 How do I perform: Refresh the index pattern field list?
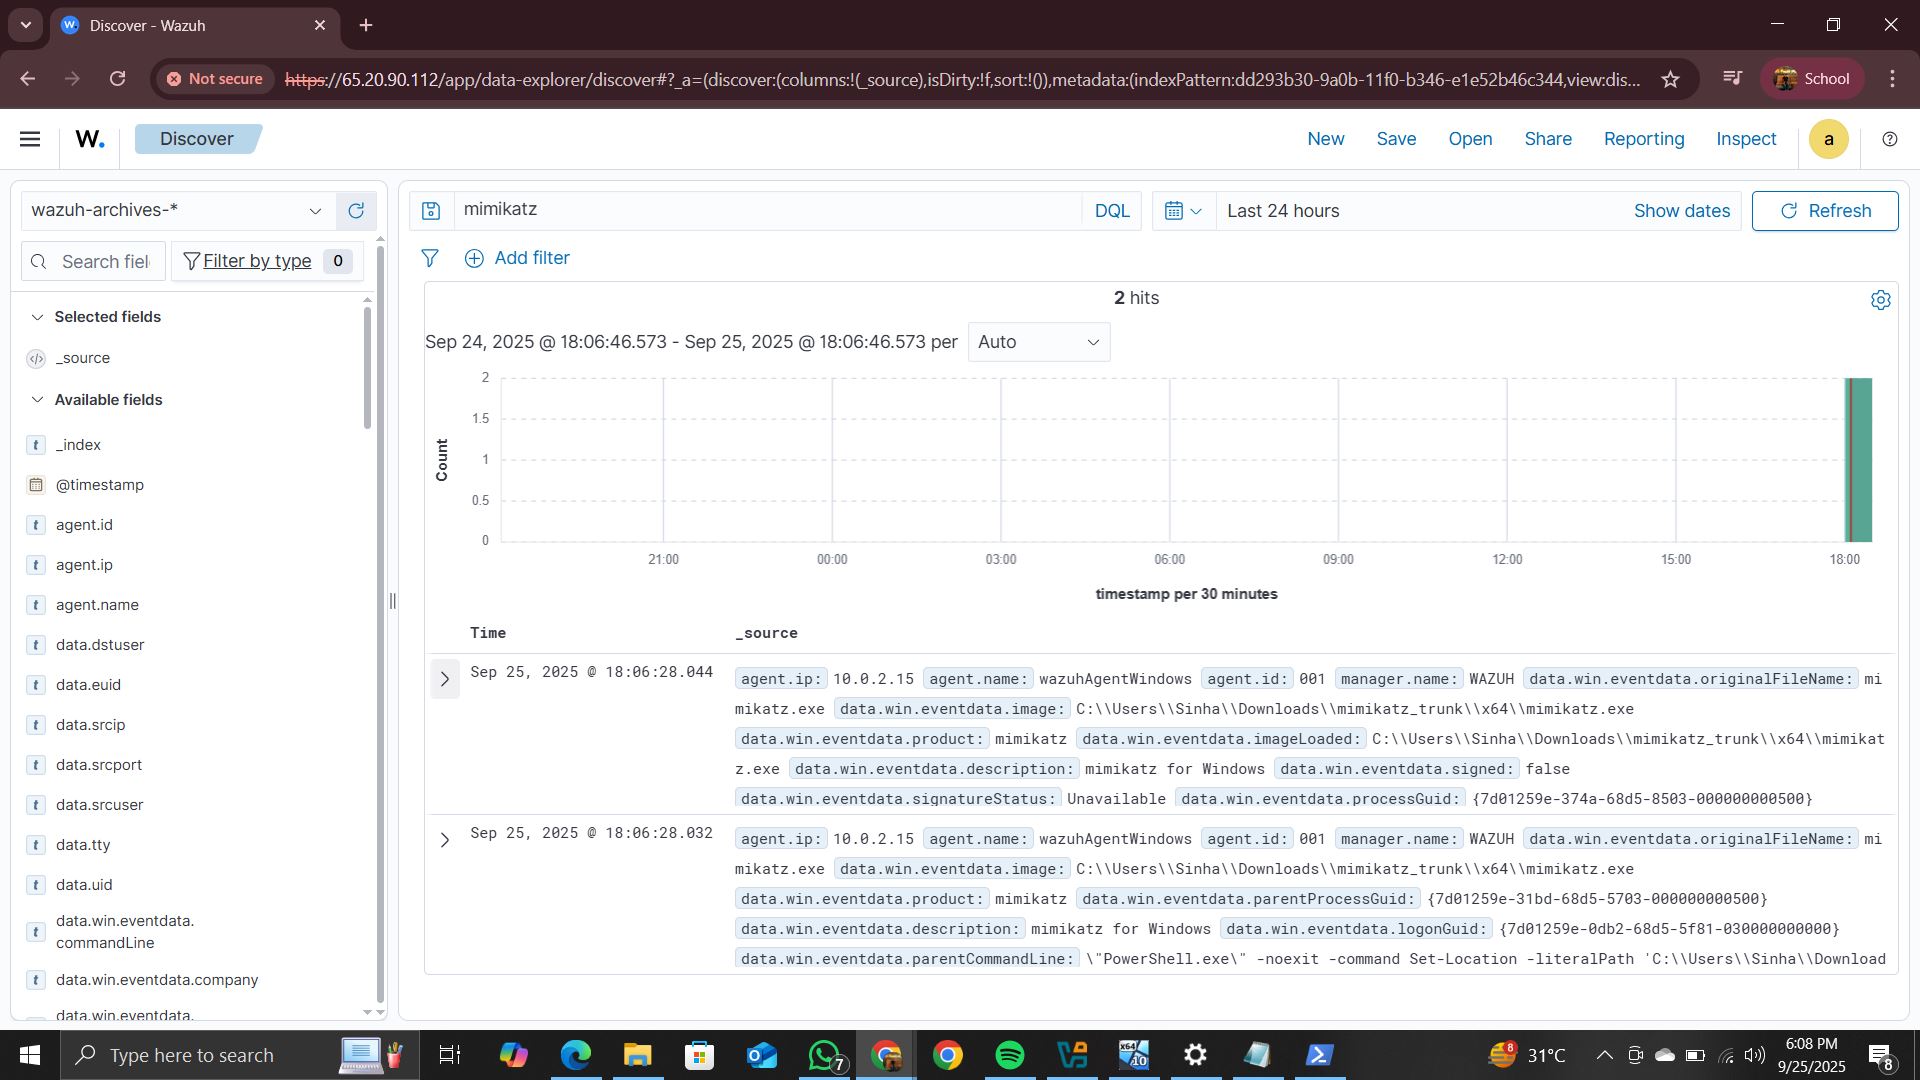(x=356, y=210)
